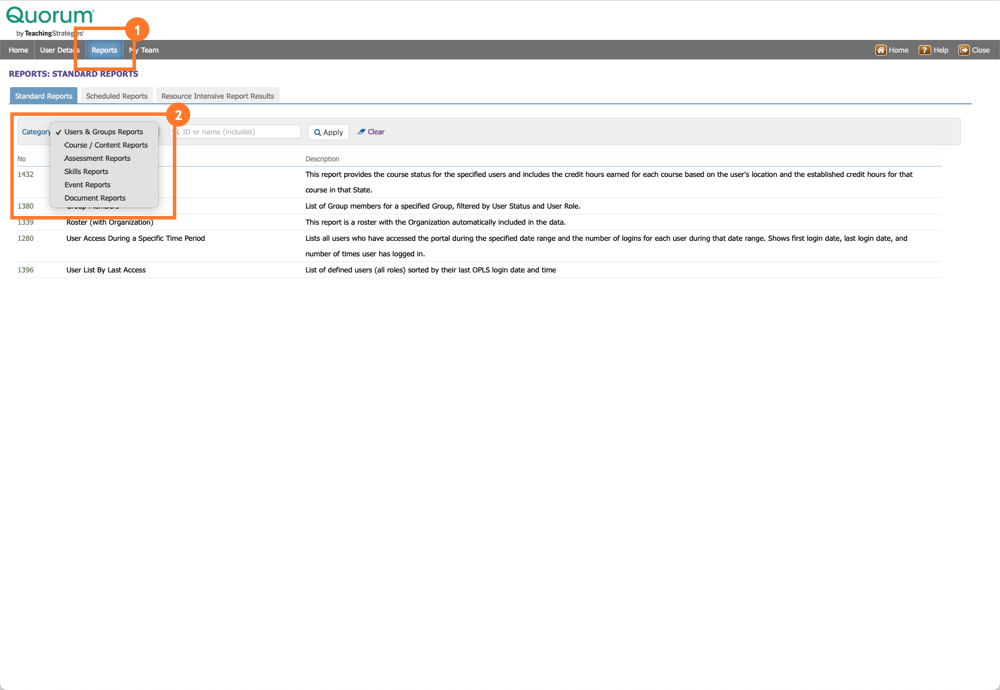The width and height of the screenshot is (1000, 690).
Task: Click the No column header
Action: pyautogui.click(x=21, y=157)
